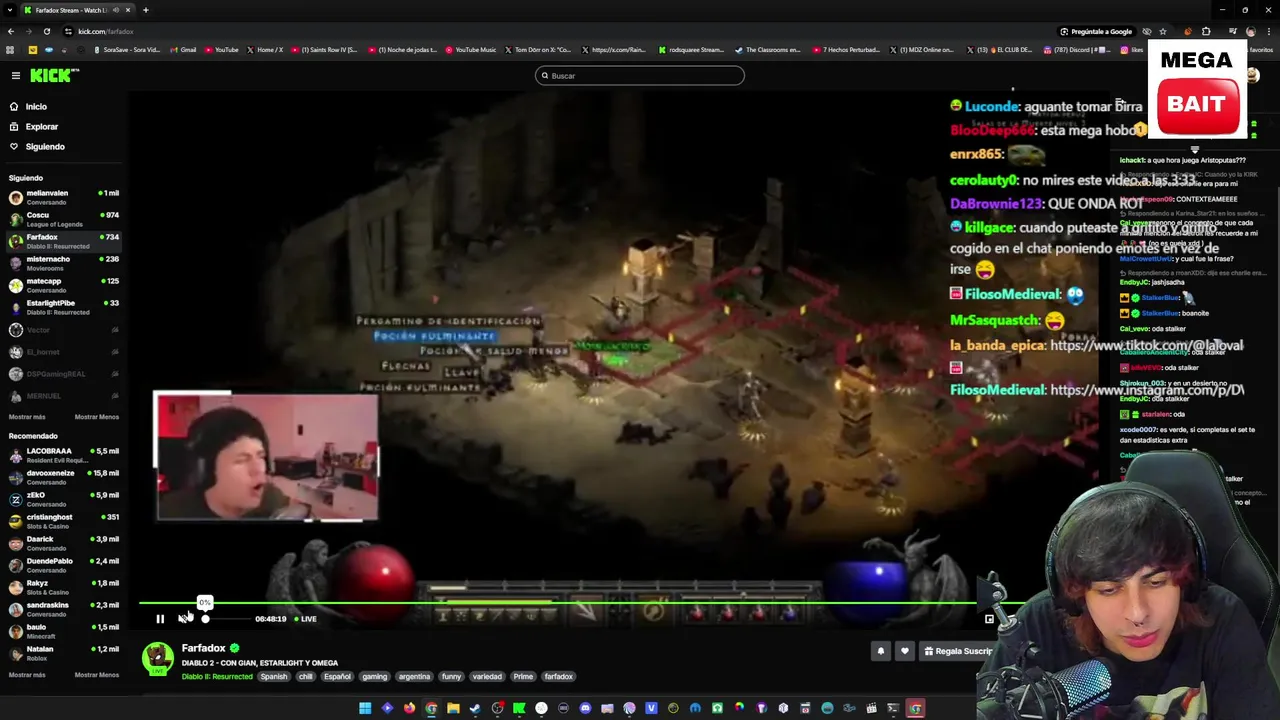Mute the stream volume icon
This screenshot has width=1280, height=720.
click(184, 618)
